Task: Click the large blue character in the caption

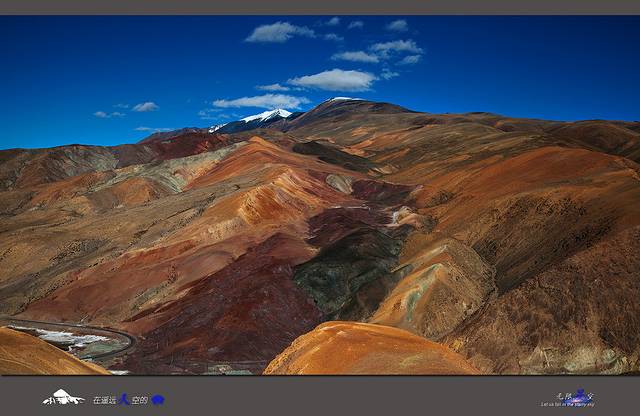Action: click(124, 399)
